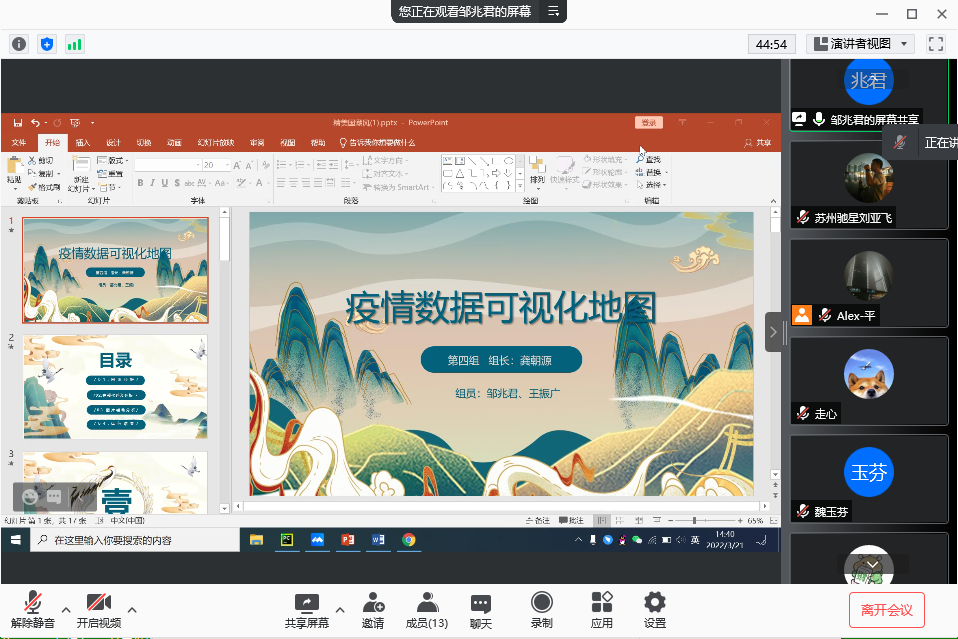Click the blue security shield icon
The width and height of the screenshot is (958, 639).
[x=47, y=44]
